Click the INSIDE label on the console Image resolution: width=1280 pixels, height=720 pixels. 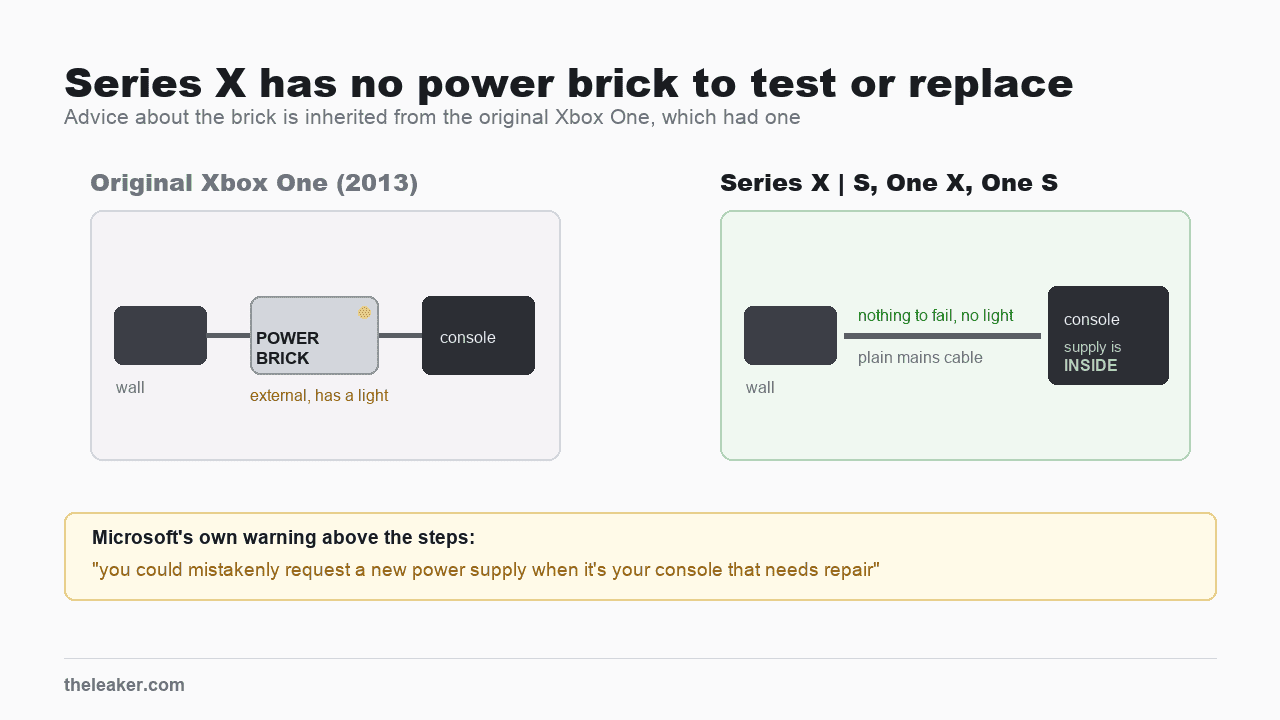pos(1091,366)
